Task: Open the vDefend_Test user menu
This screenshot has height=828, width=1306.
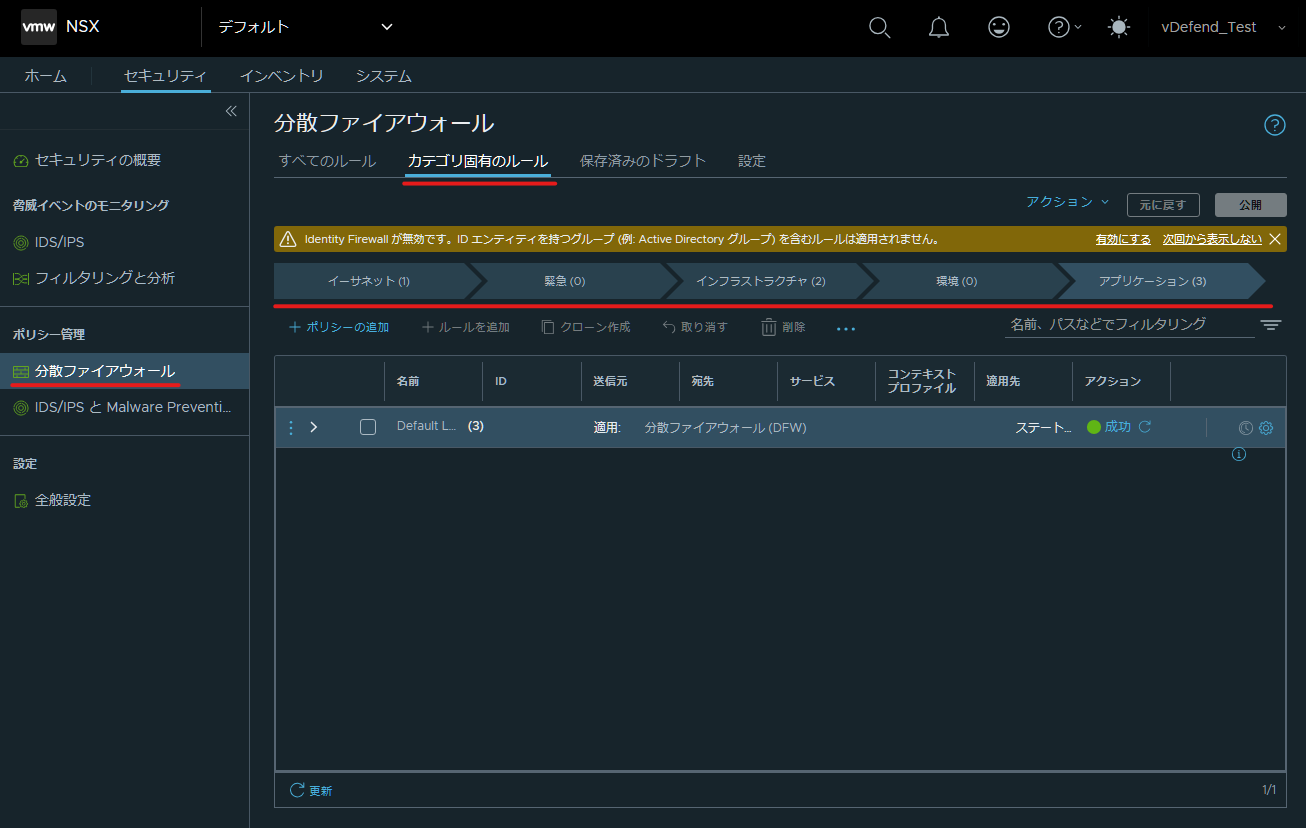Action: 1223,28
